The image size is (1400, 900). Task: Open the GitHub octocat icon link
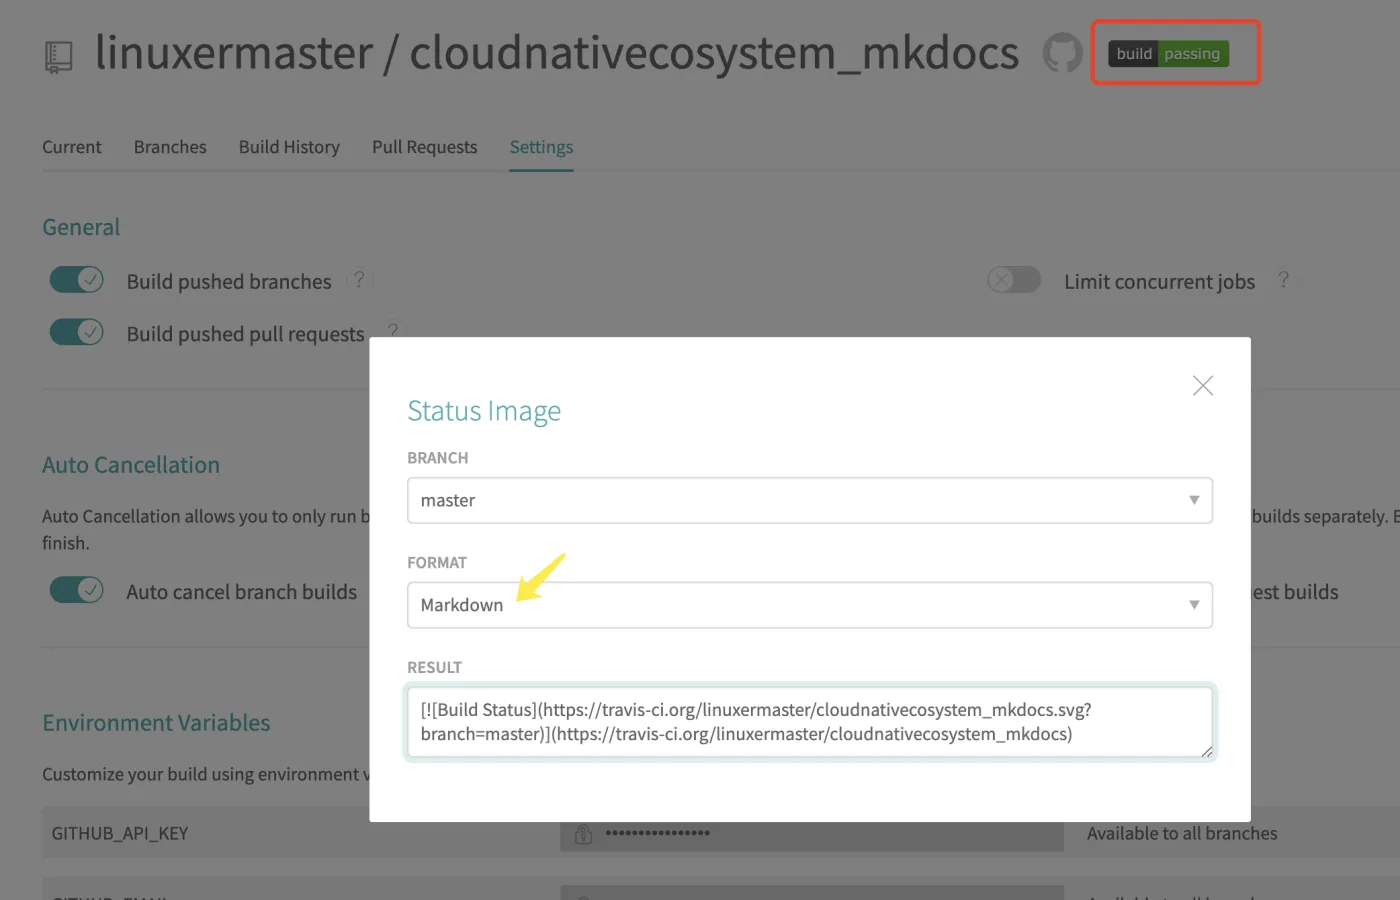tap(1062, 53)
